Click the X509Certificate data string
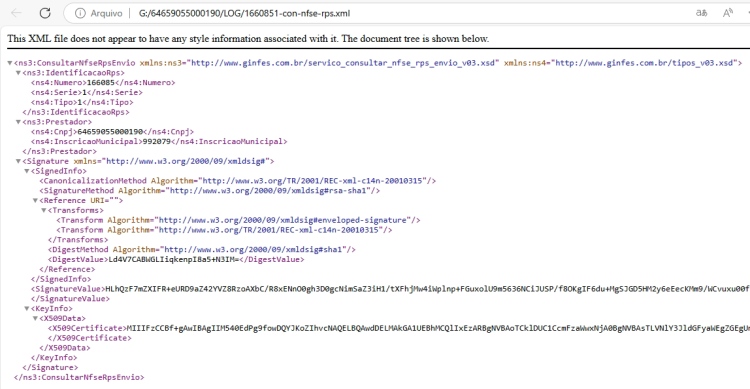Viewport: 750px width, 389px height. coord(438,328)
